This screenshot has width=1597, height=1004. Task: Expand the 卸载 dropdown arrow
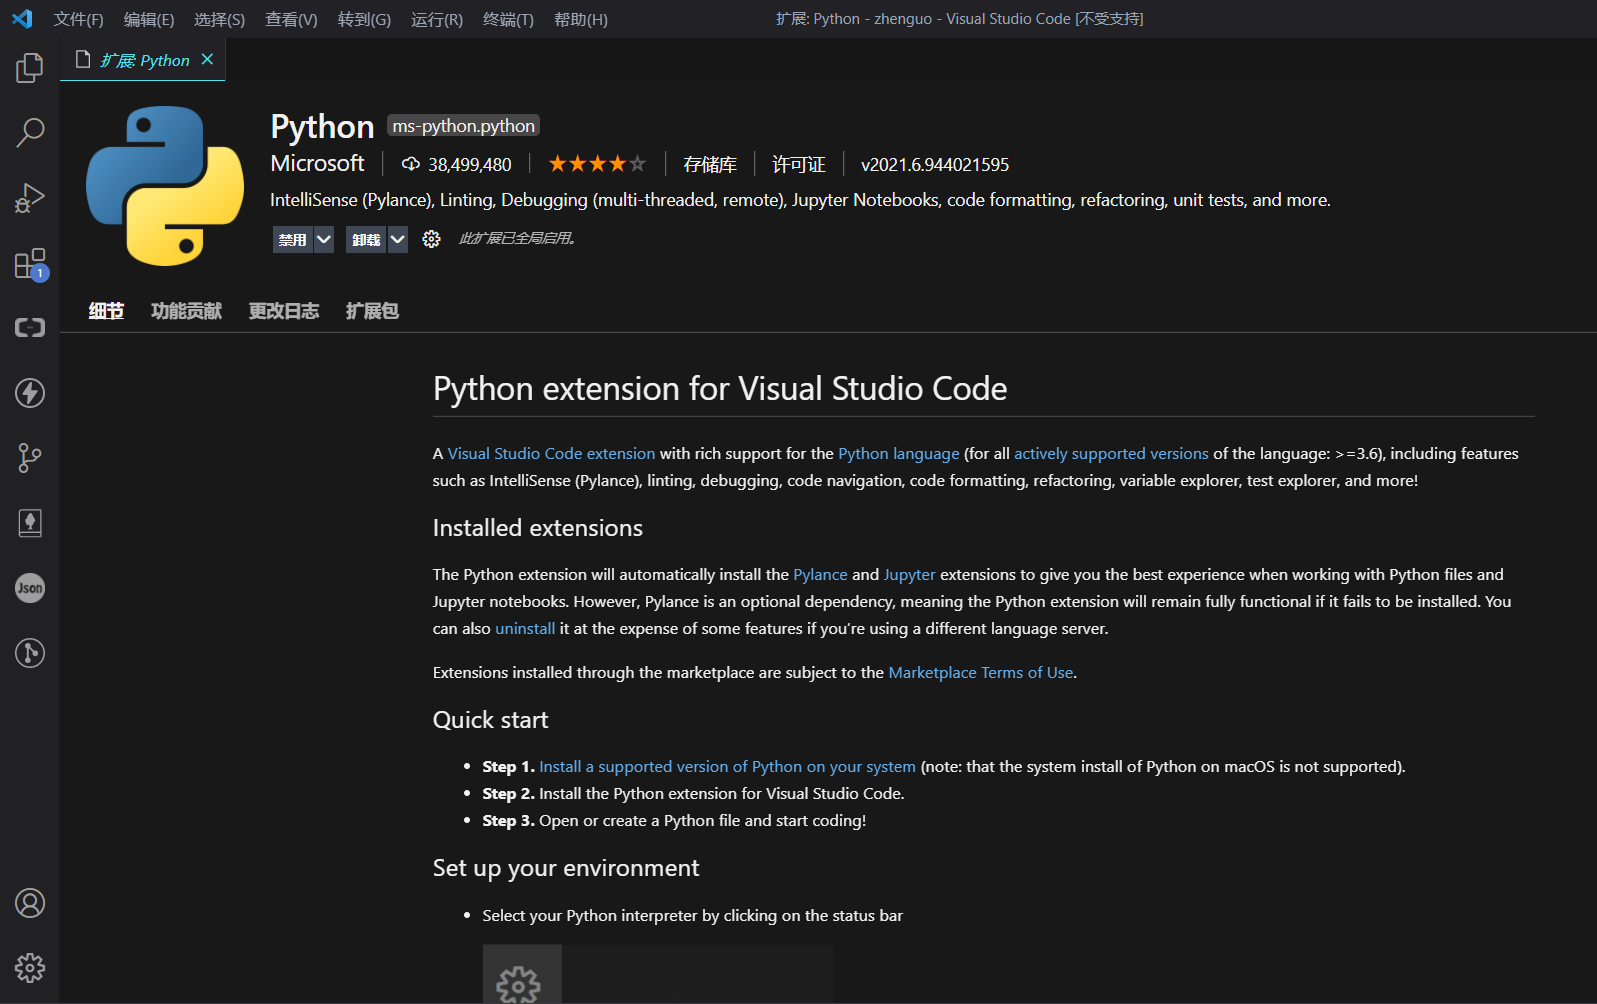click(x=397, y=240)
